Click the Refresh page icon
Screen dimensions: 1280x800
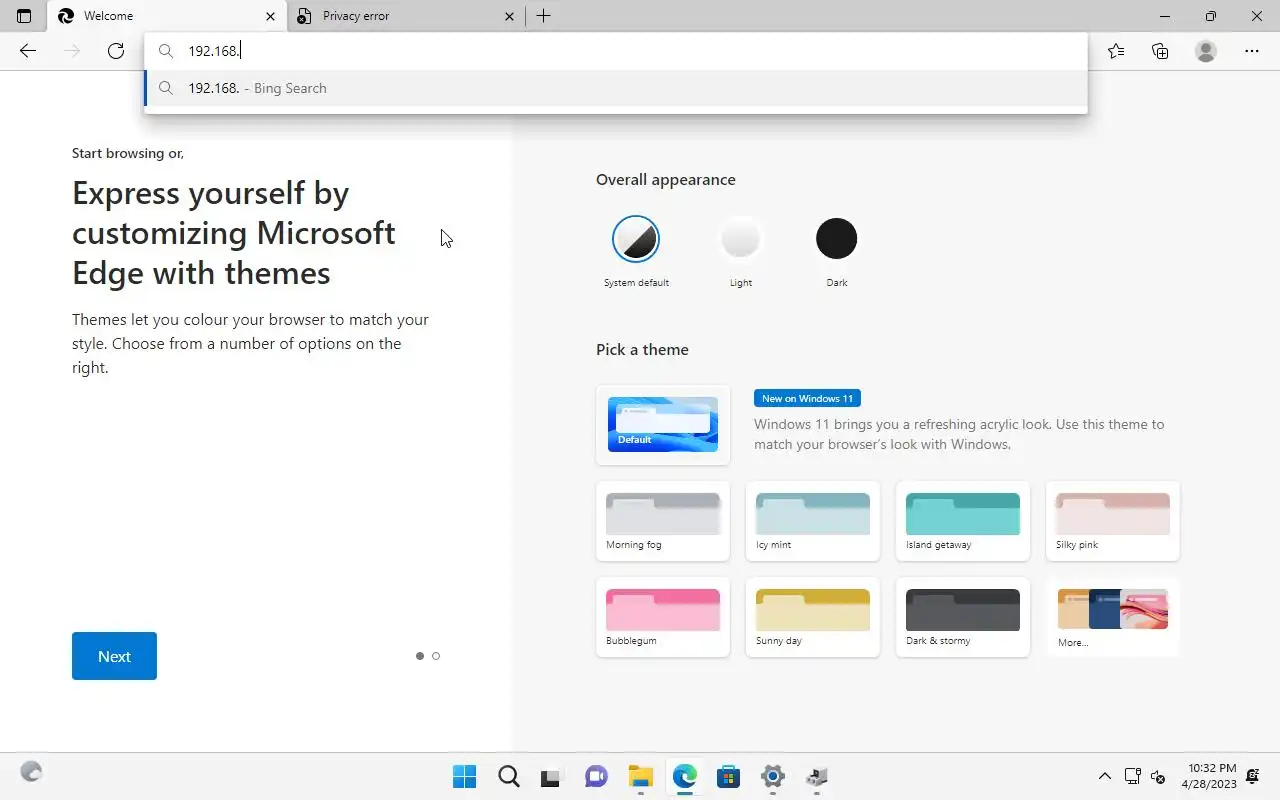point(116,51)
